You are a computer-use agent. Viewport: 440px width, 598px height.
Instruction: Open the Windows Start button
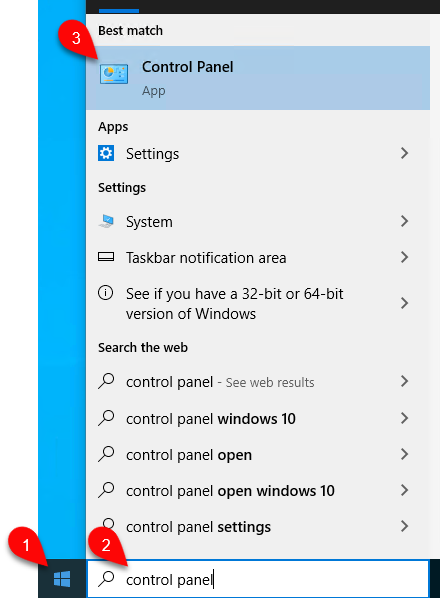[x=62, y=579]
